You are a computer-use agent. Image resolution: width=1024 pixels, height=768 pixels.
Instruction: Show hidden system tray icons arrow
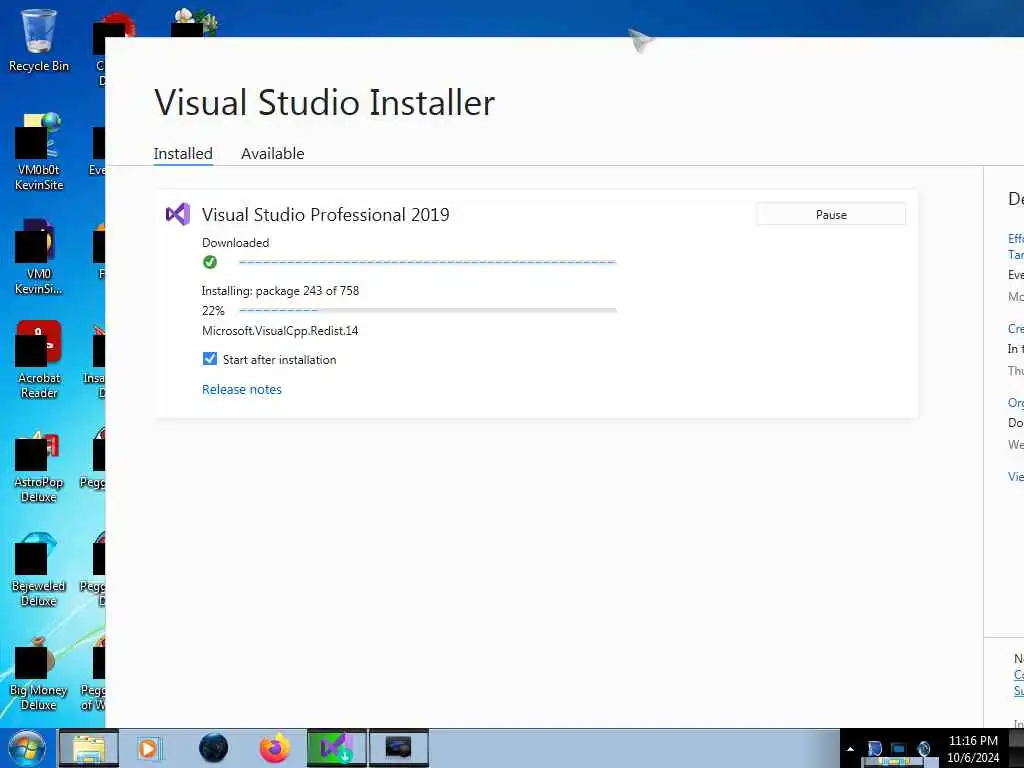click(850, 749)
